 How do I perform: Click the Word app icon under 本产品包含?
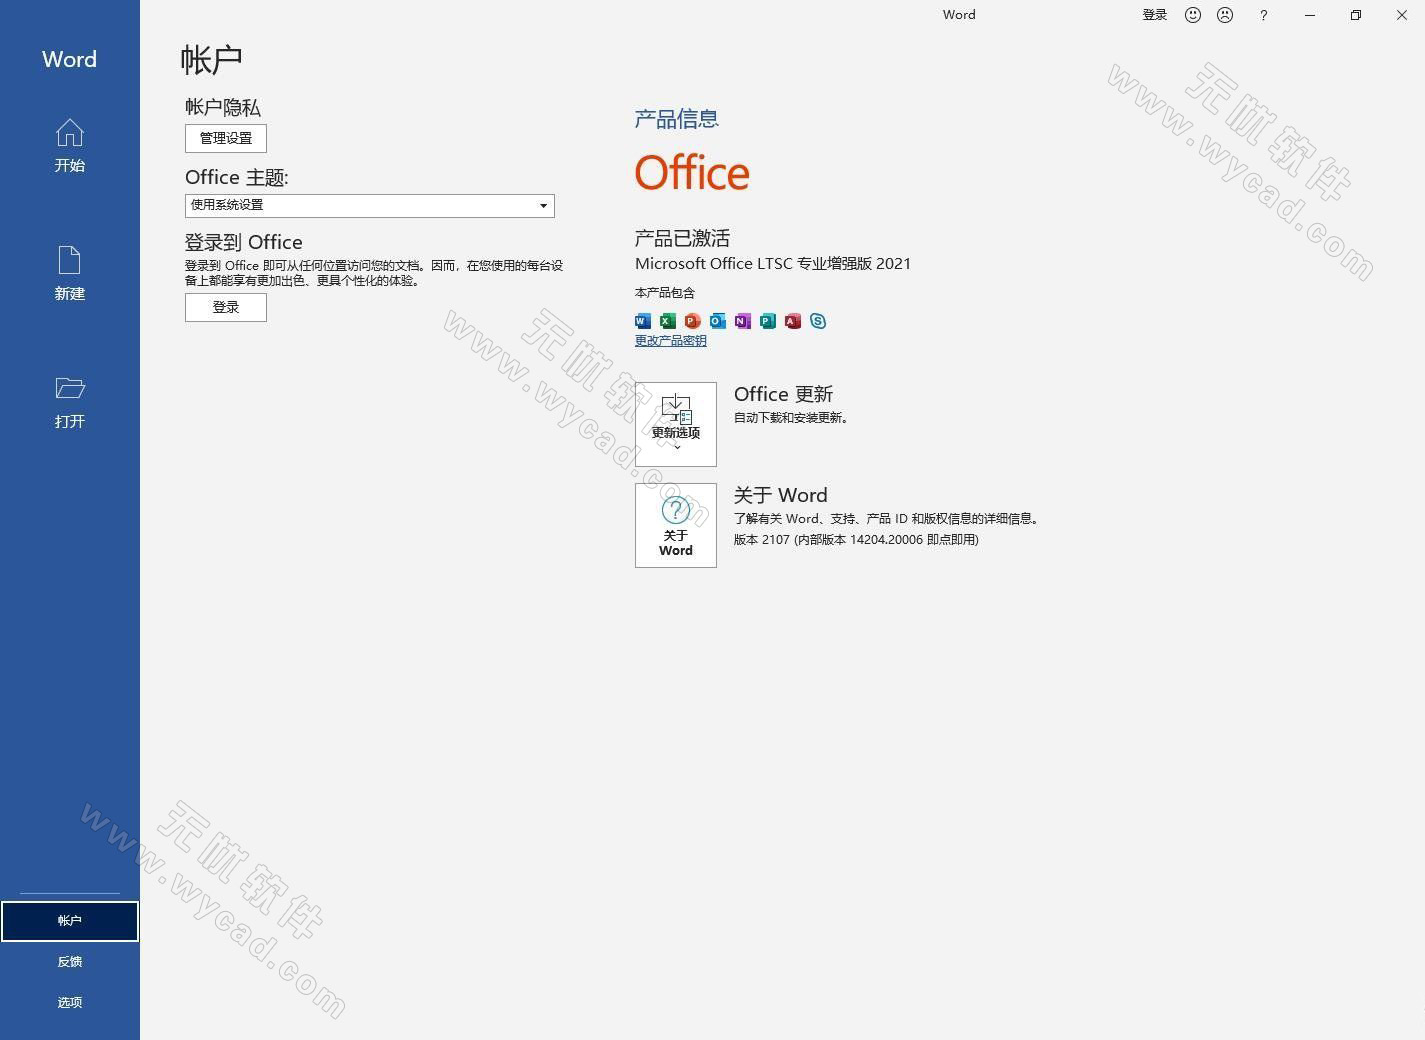click(x=643, y=321)
